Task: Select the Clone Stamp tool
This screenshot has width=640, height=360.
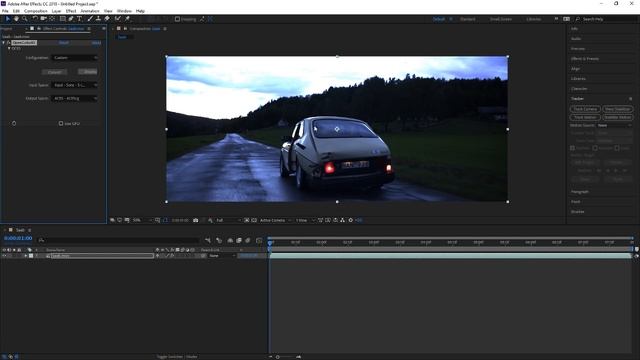Action: point(98,19)
